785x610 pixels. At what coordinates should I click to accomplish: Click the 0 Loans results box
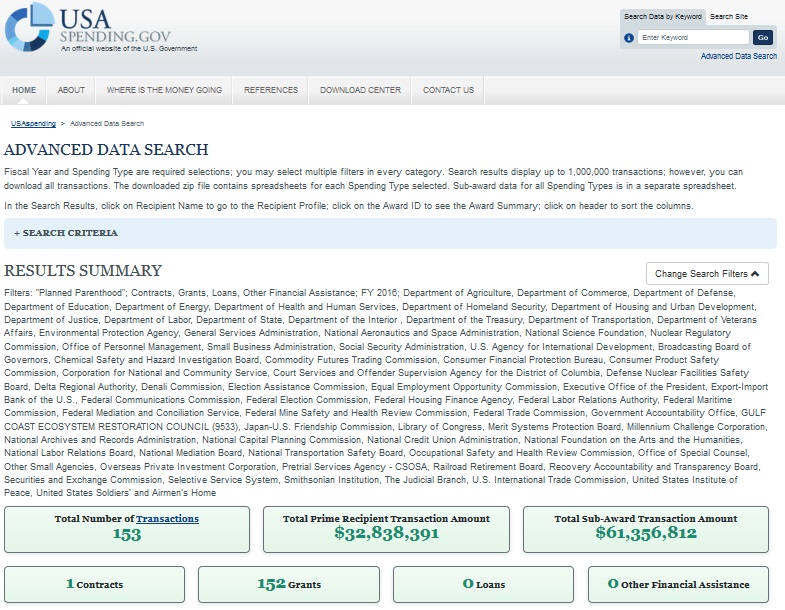pyautogui.click(x=484, y=584)
